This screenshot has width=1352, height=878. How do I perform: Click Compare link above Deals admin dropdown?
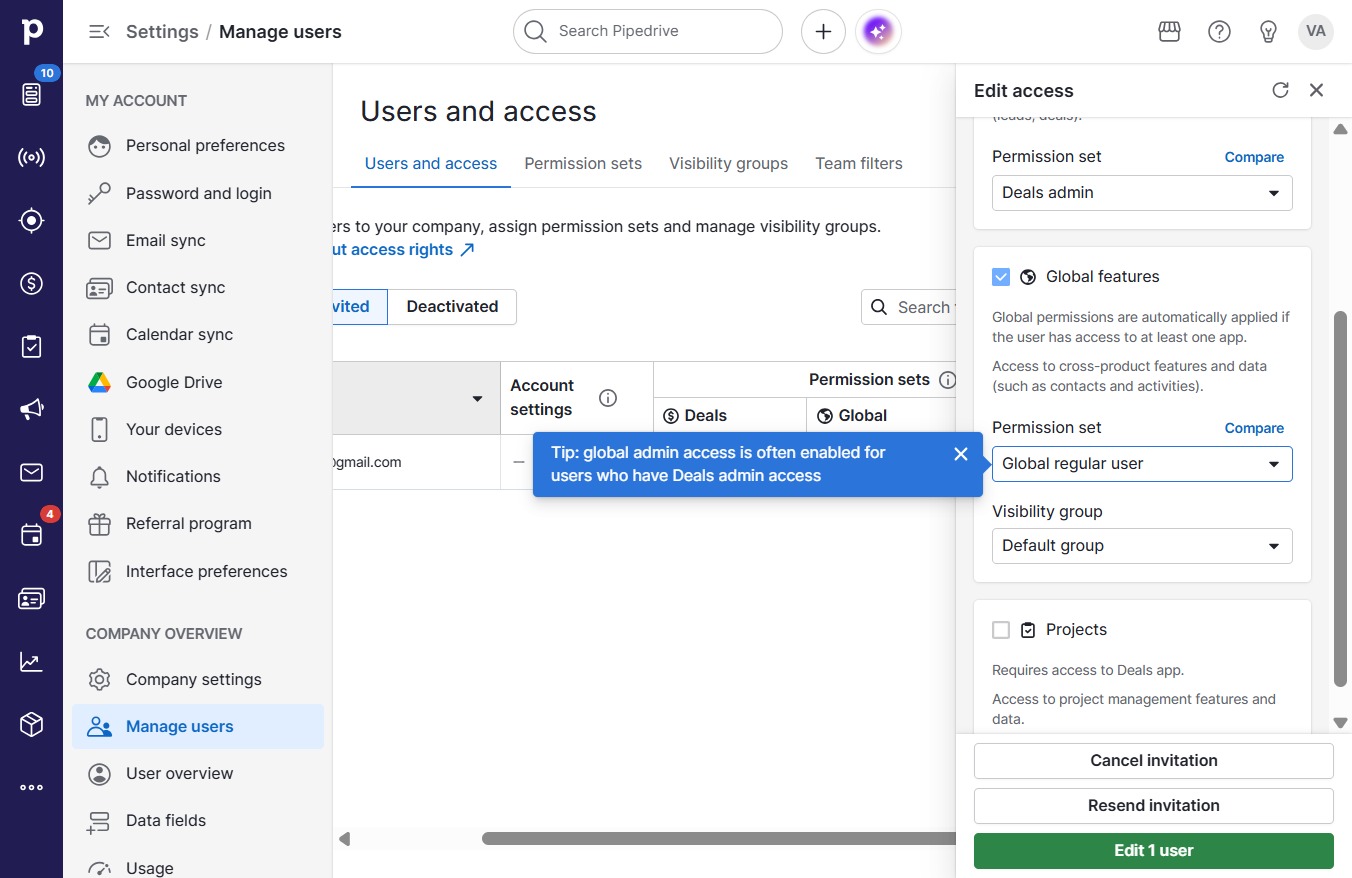[x=1254, y=157]
